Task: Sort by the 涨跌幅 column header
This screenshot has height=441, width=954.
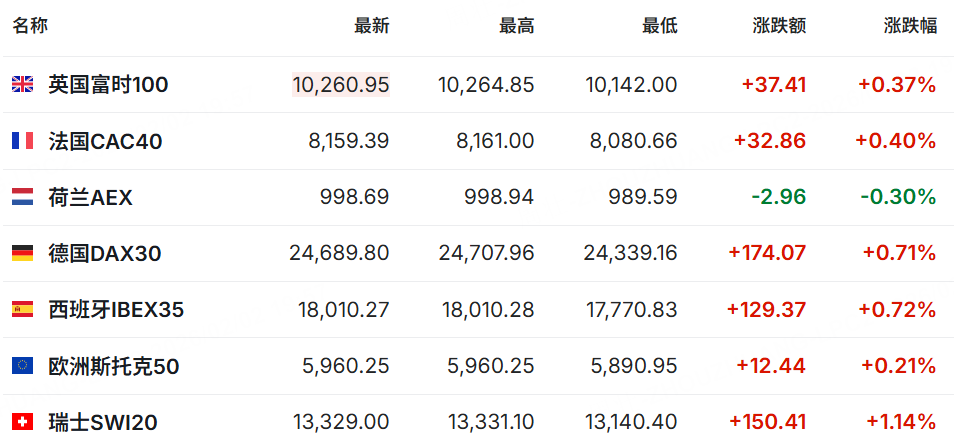Action: click(910, 26)
